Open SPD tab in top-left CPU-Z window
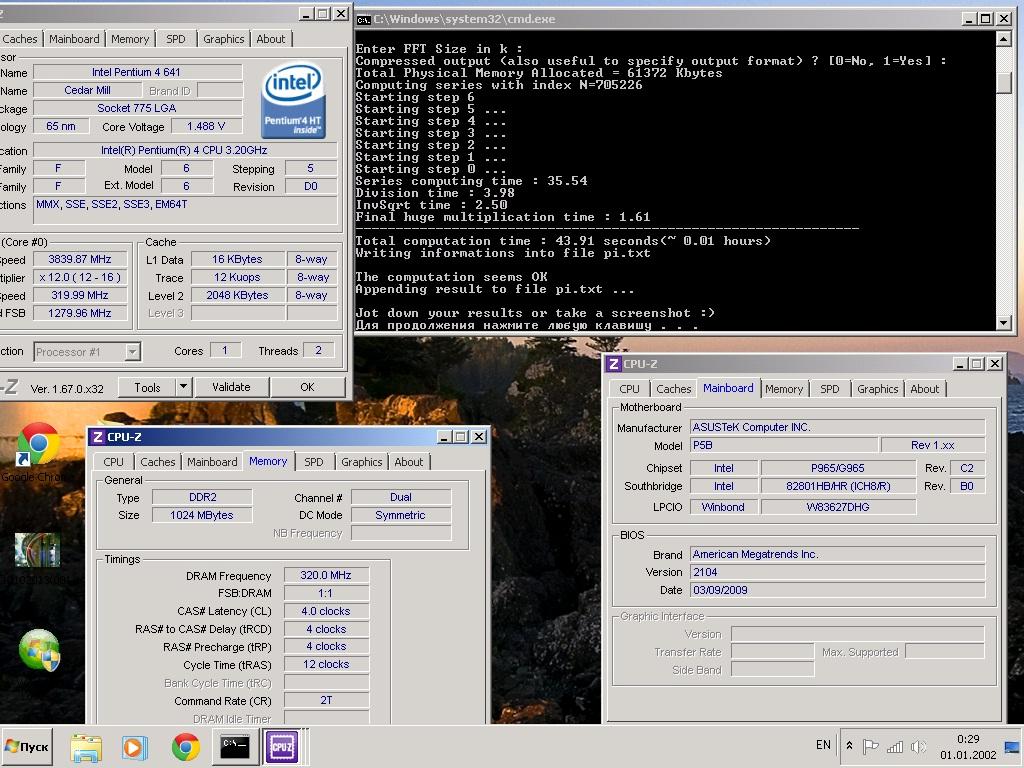 (176, 39)
